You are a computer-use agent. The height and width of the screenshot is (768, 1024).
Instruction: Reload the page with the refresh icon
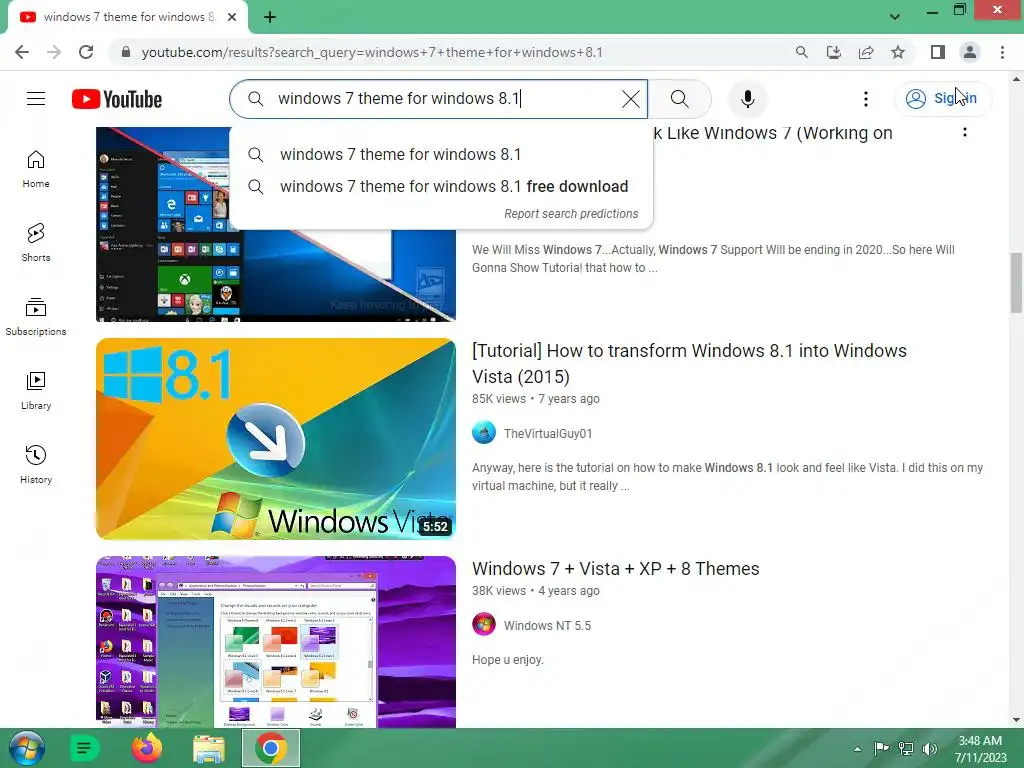point(86,52)
